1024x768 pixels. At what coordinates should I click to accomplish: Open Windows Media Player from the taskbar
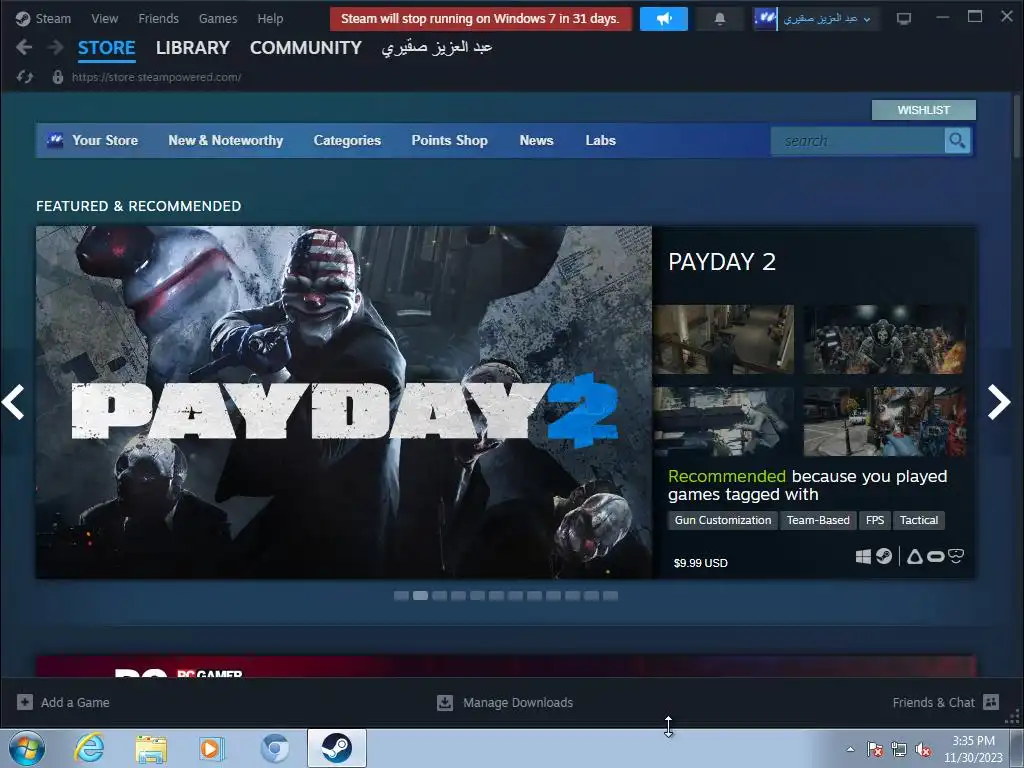212,748
